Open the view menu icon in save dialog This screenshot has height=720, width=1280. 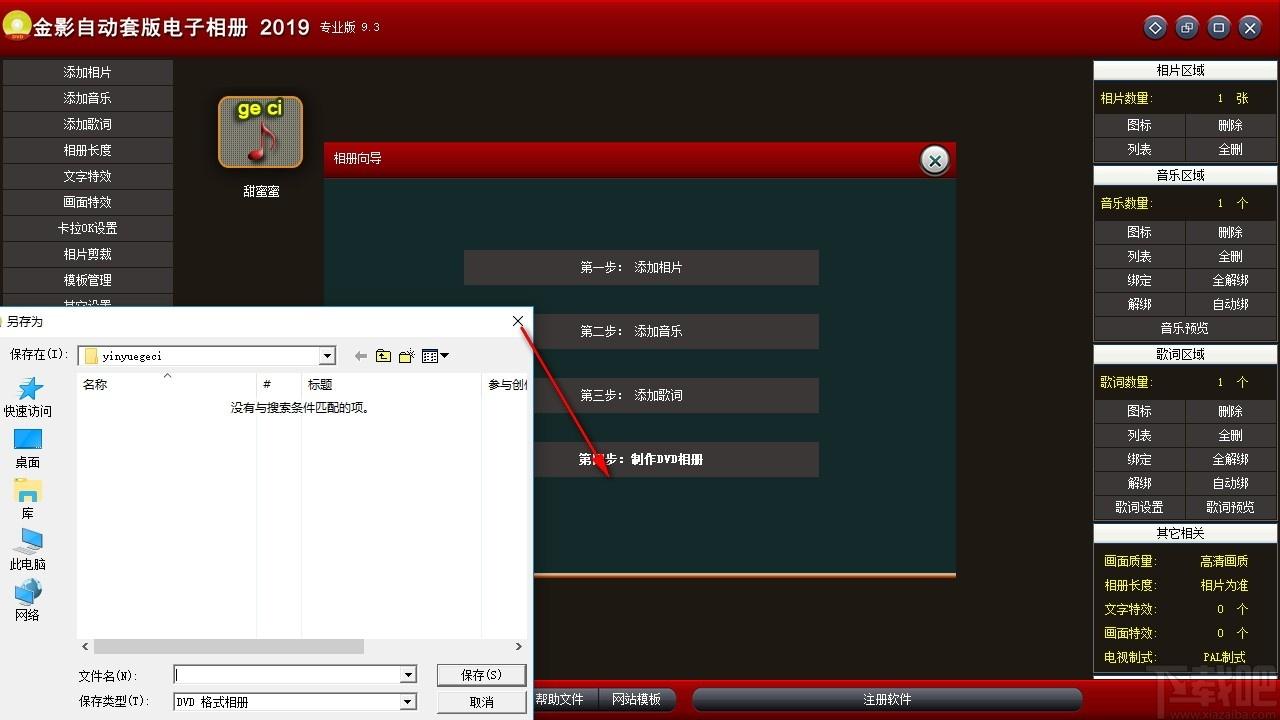pos(435,356)
